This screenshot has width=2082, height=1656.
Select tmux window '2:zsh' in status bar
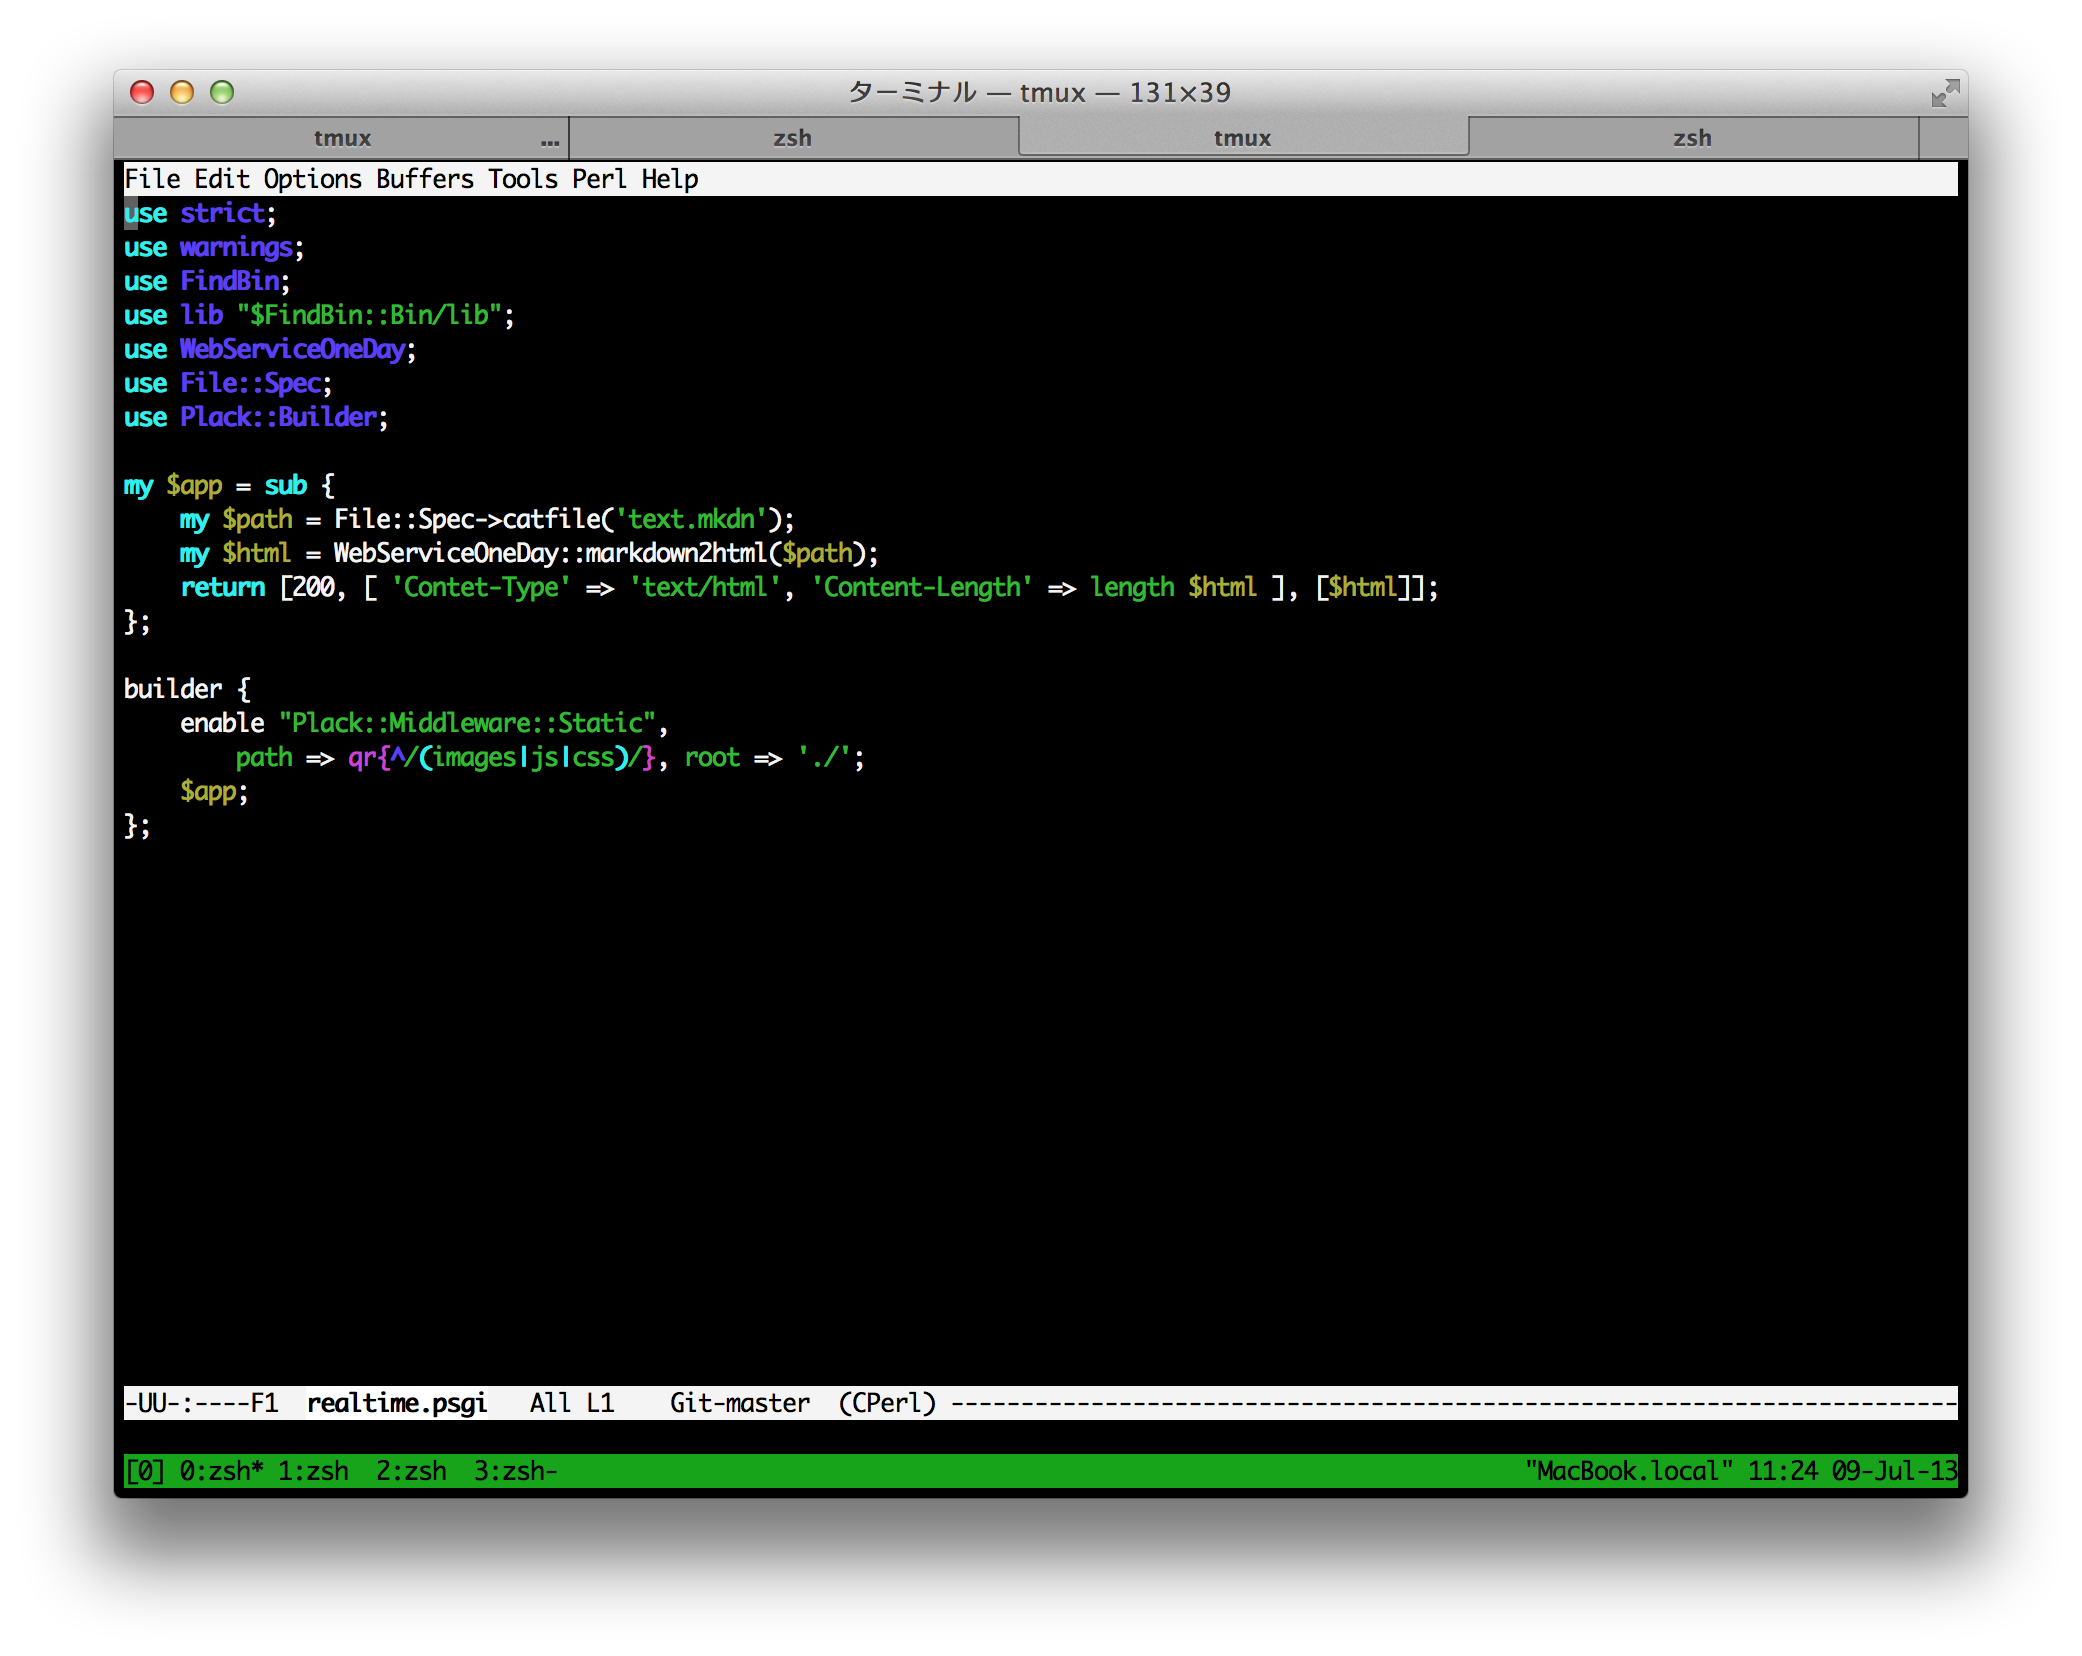pyautogui.click(x=411, y=1471)
